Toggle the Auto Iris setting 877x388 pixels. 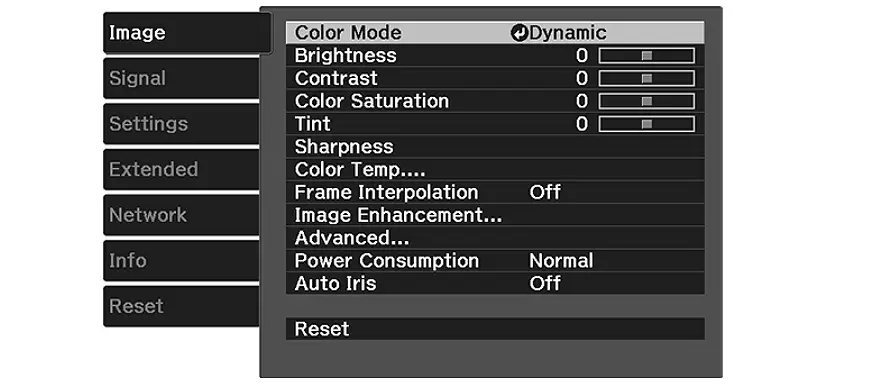click(495, 283)
